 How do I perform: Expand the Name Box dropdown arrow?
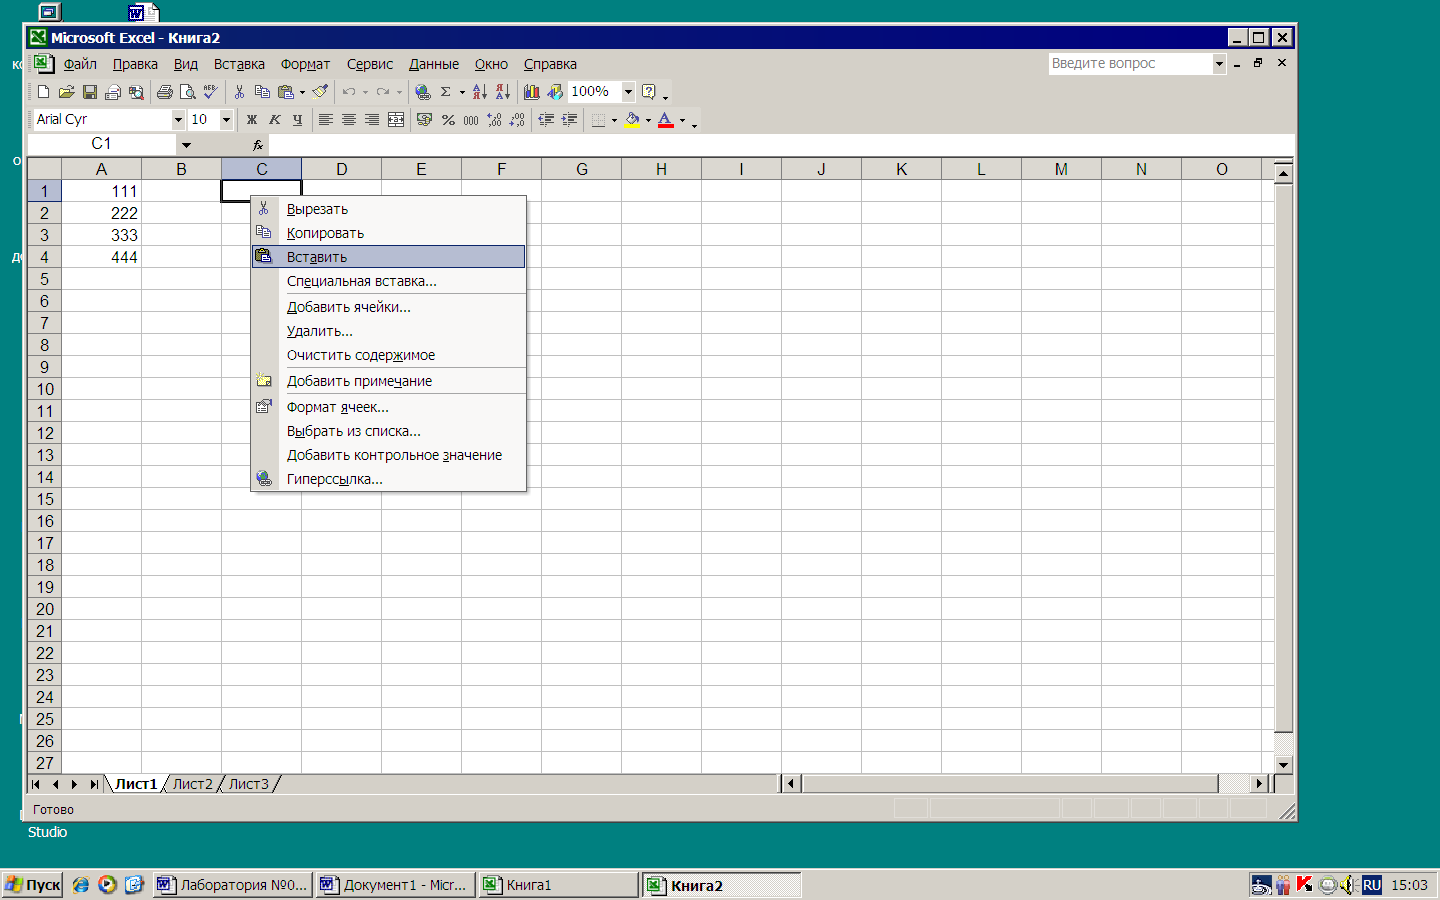pos(186,145)
